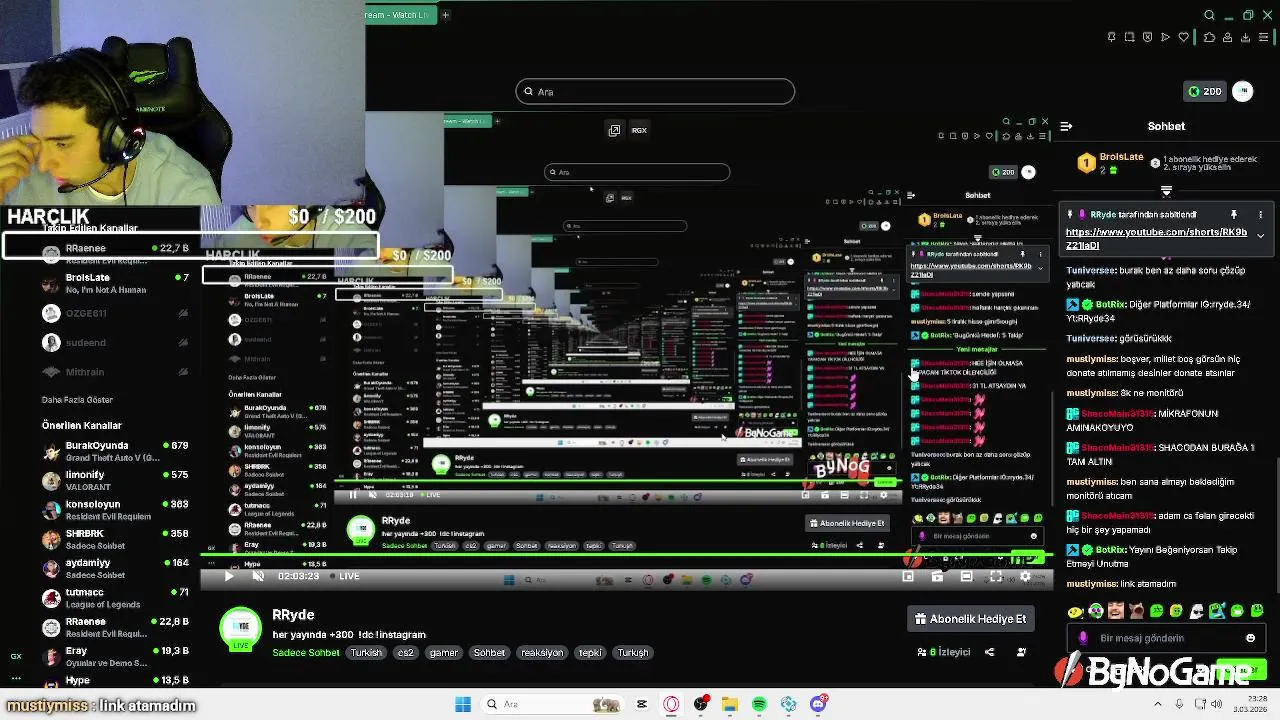The height and width of the screenshot is (720, 1280).
Task: Open the browser easy setup menu icon
Action: pos(1264,37)
